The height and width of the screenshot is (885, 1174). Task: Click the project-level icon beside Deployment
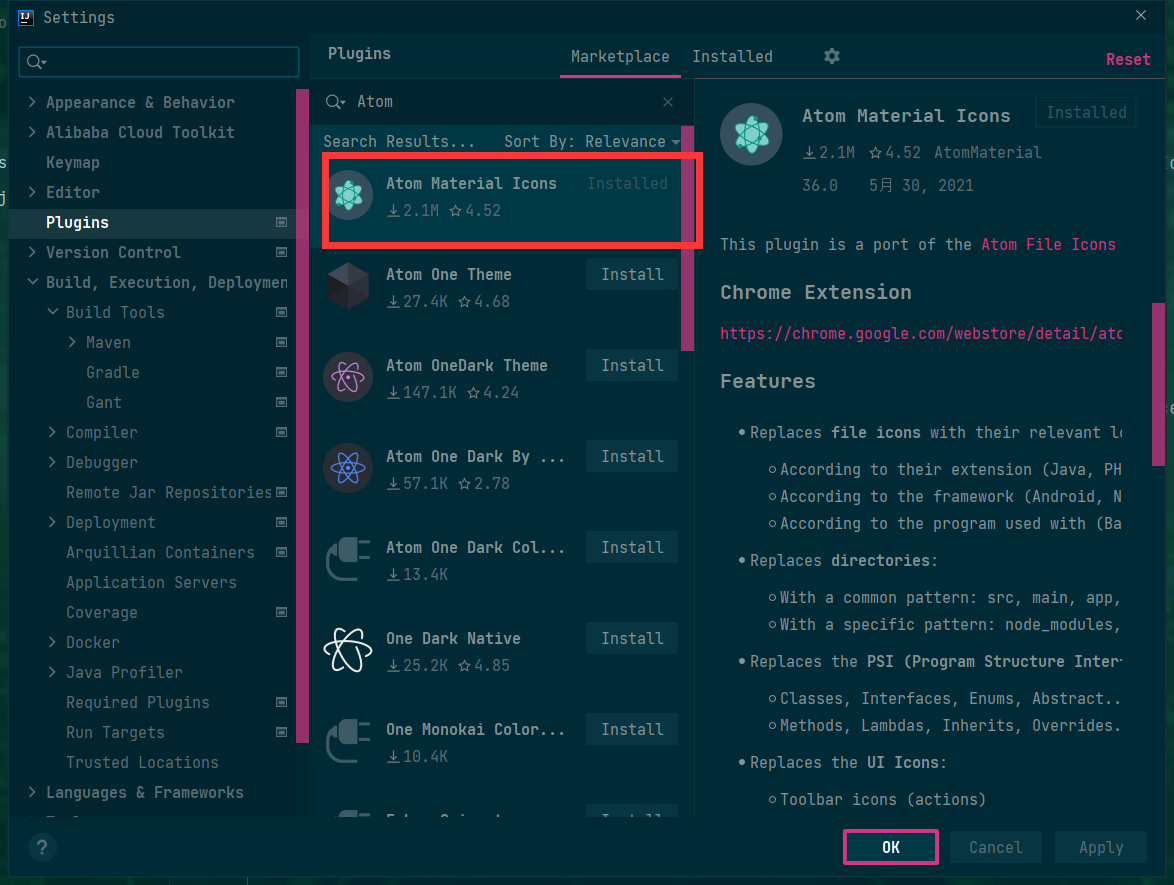(282, 522)
